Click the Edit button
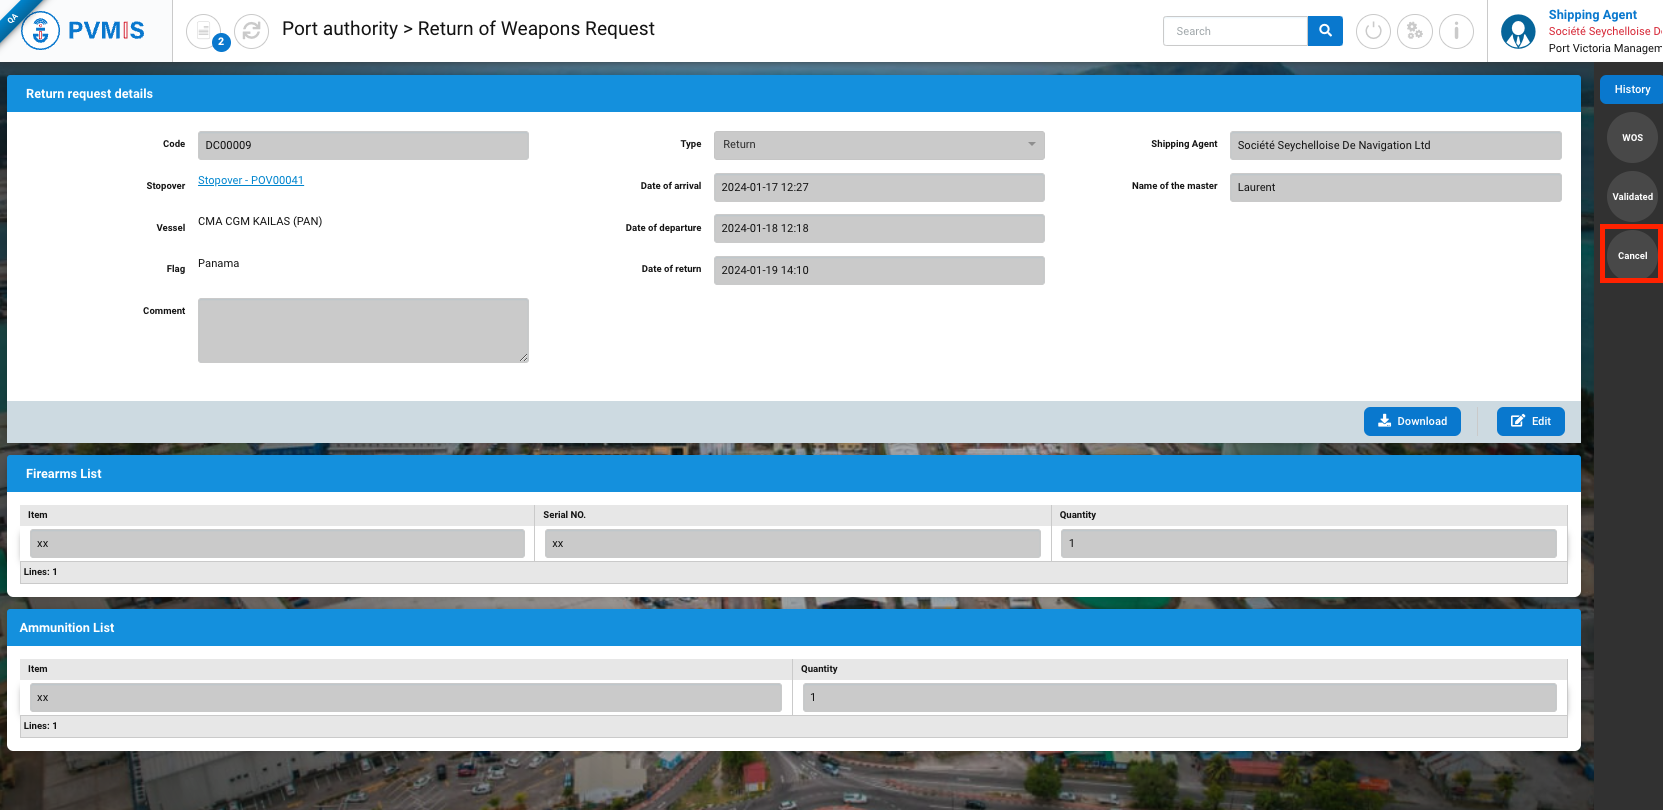1663x810 pixels. pyautogui.click(x=1530, y=421)
